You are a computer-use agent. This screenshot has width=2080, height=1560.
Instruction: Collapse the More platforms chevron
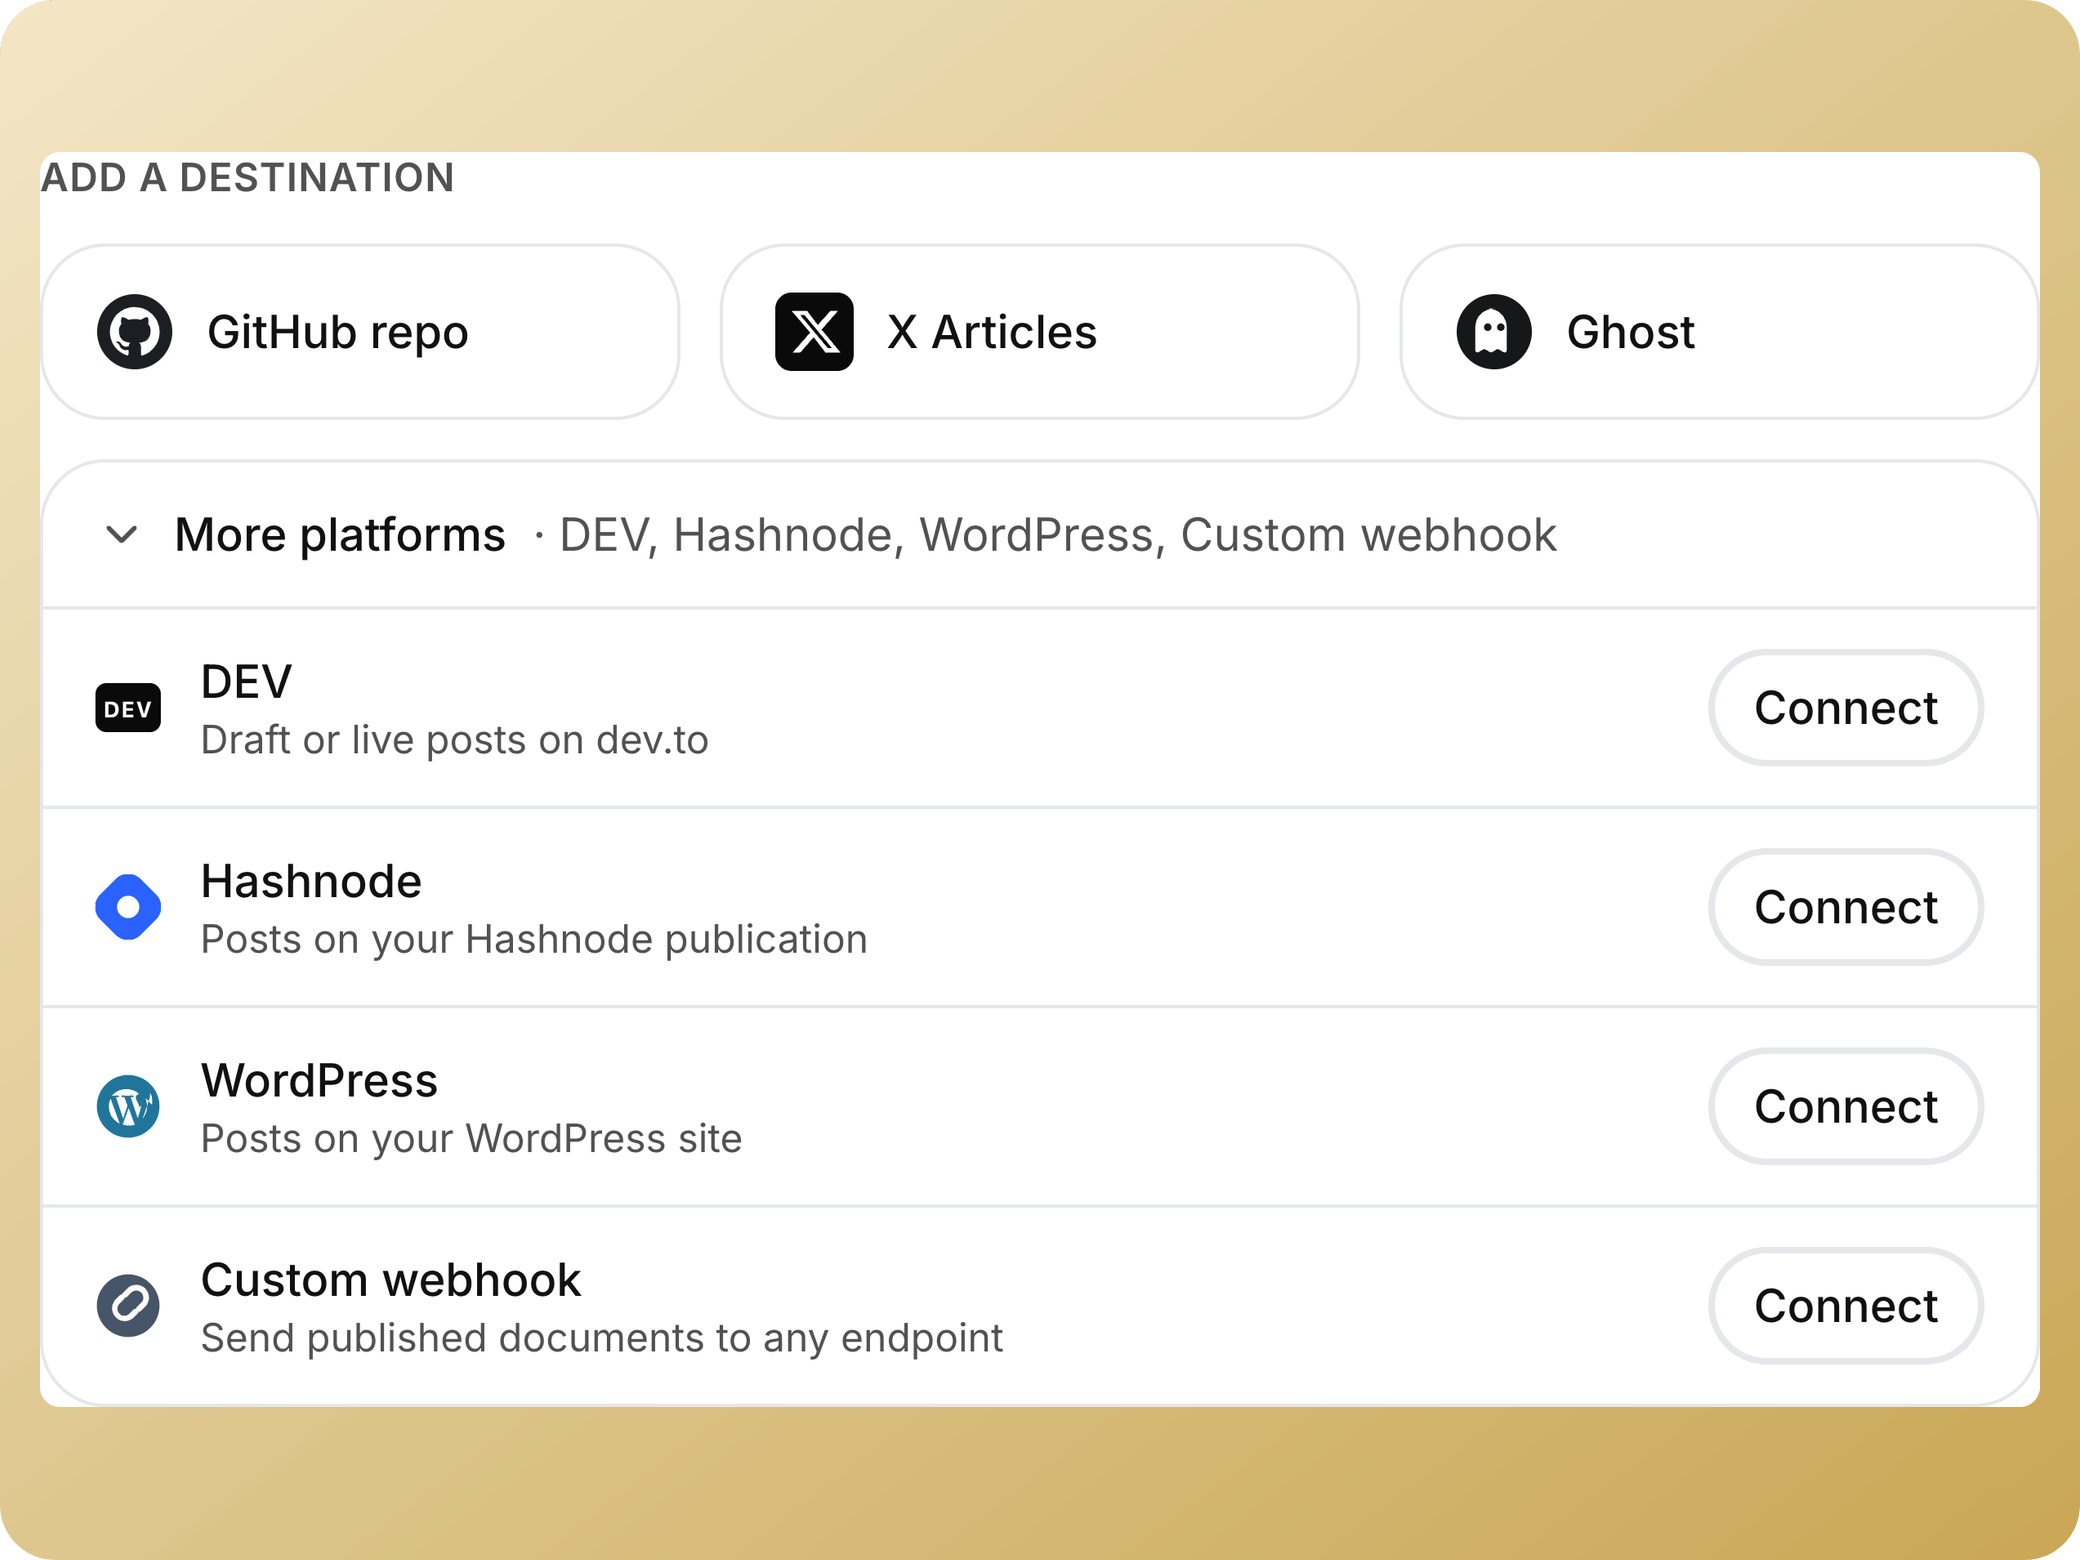(122, 535)
